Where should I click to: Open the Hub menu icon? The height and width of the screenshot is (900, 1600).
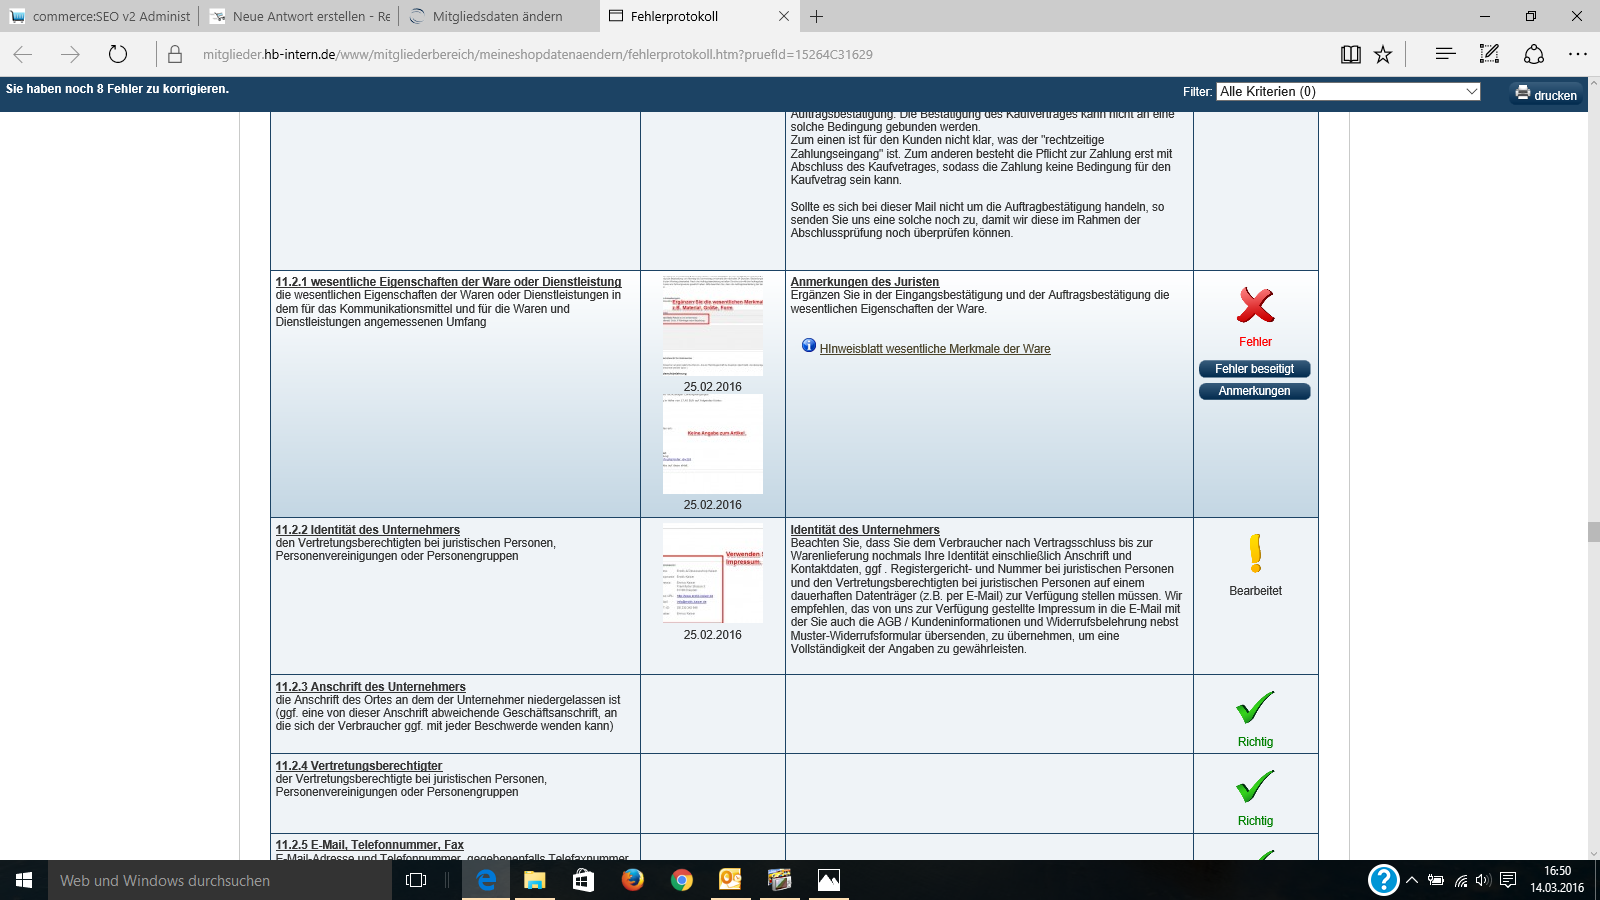1445,54
